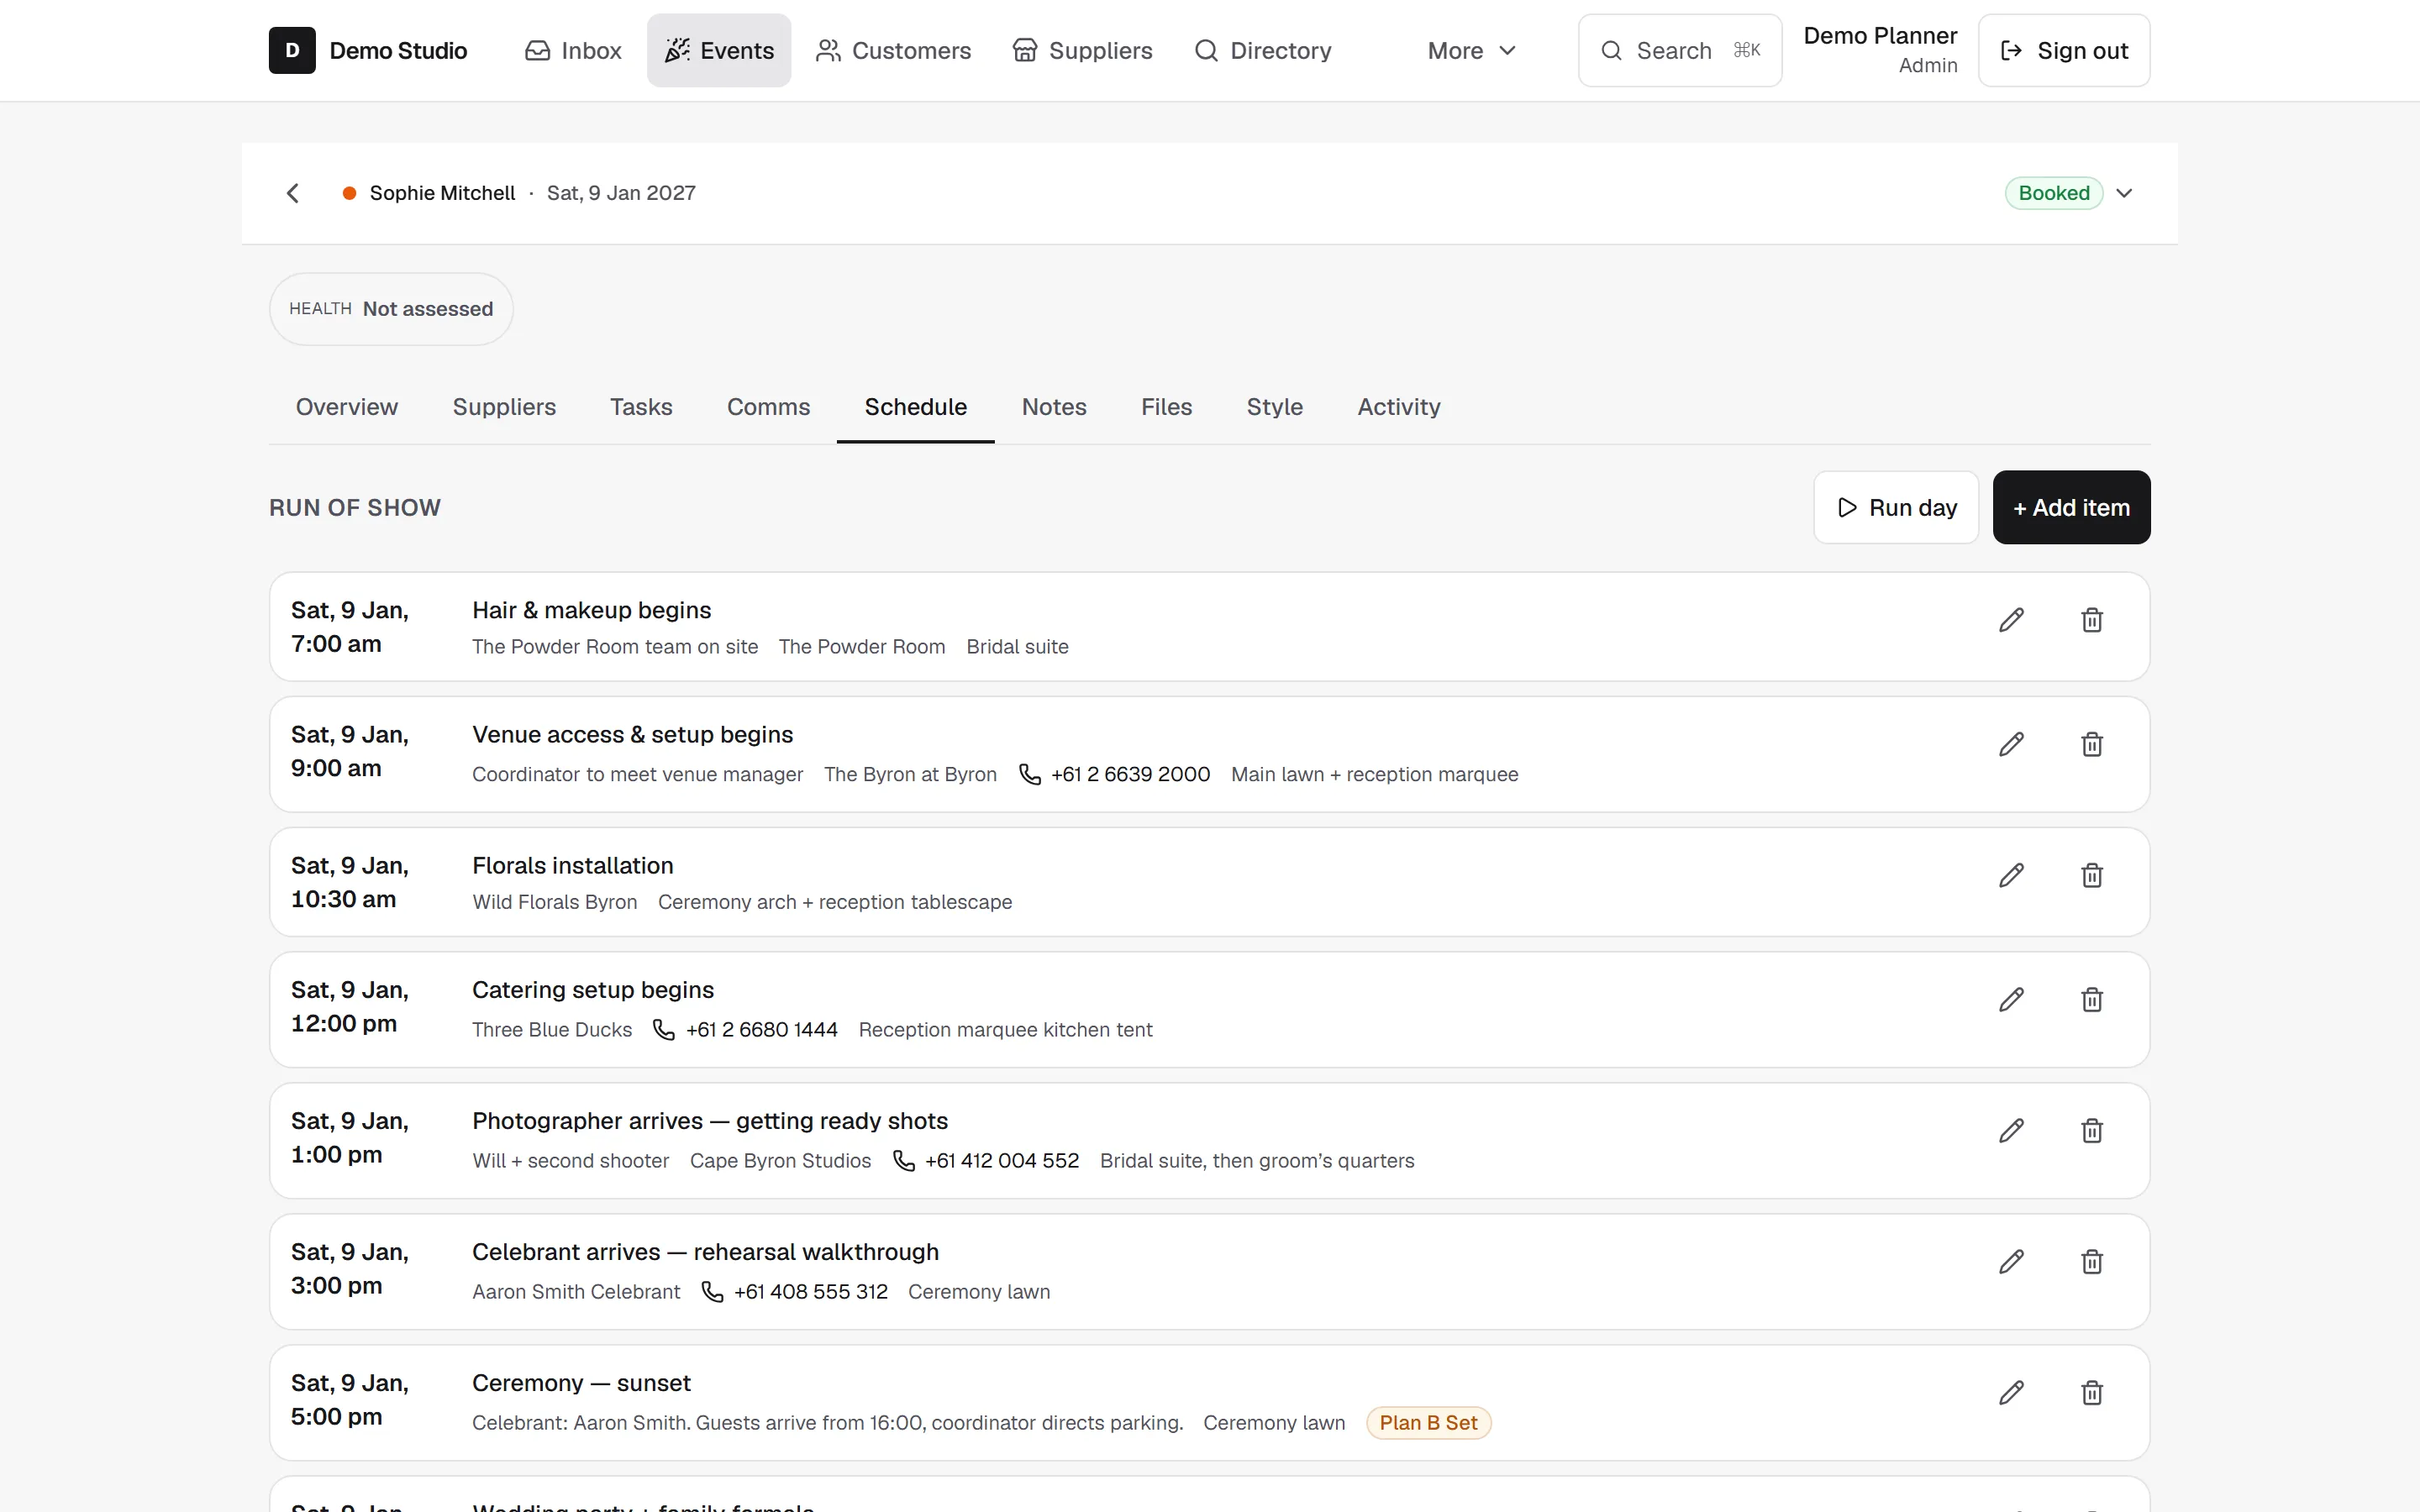View the Activity tab
Screen dimensions: 2420x1512
1398,407
